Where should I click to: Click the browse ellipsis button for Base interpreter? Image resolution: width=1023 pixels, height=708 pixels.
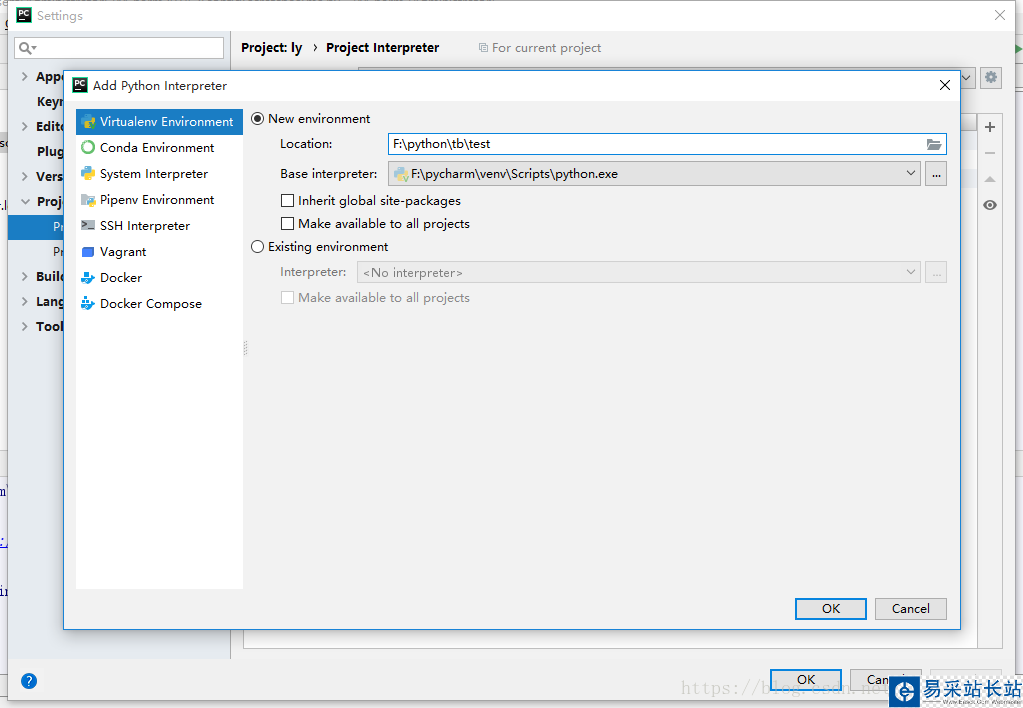point(936,174)
